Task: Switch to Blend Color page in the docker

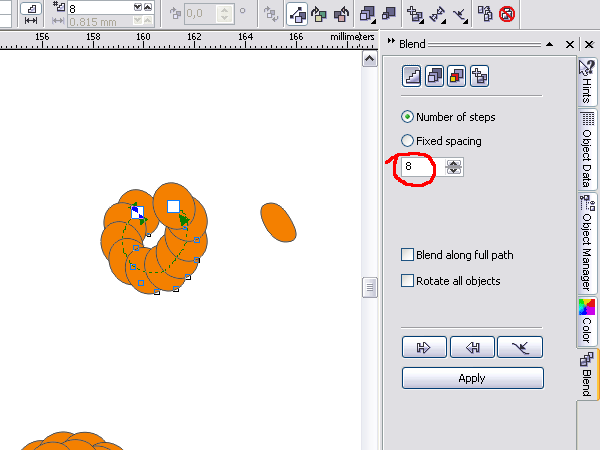Action: [x=457, y=76]
